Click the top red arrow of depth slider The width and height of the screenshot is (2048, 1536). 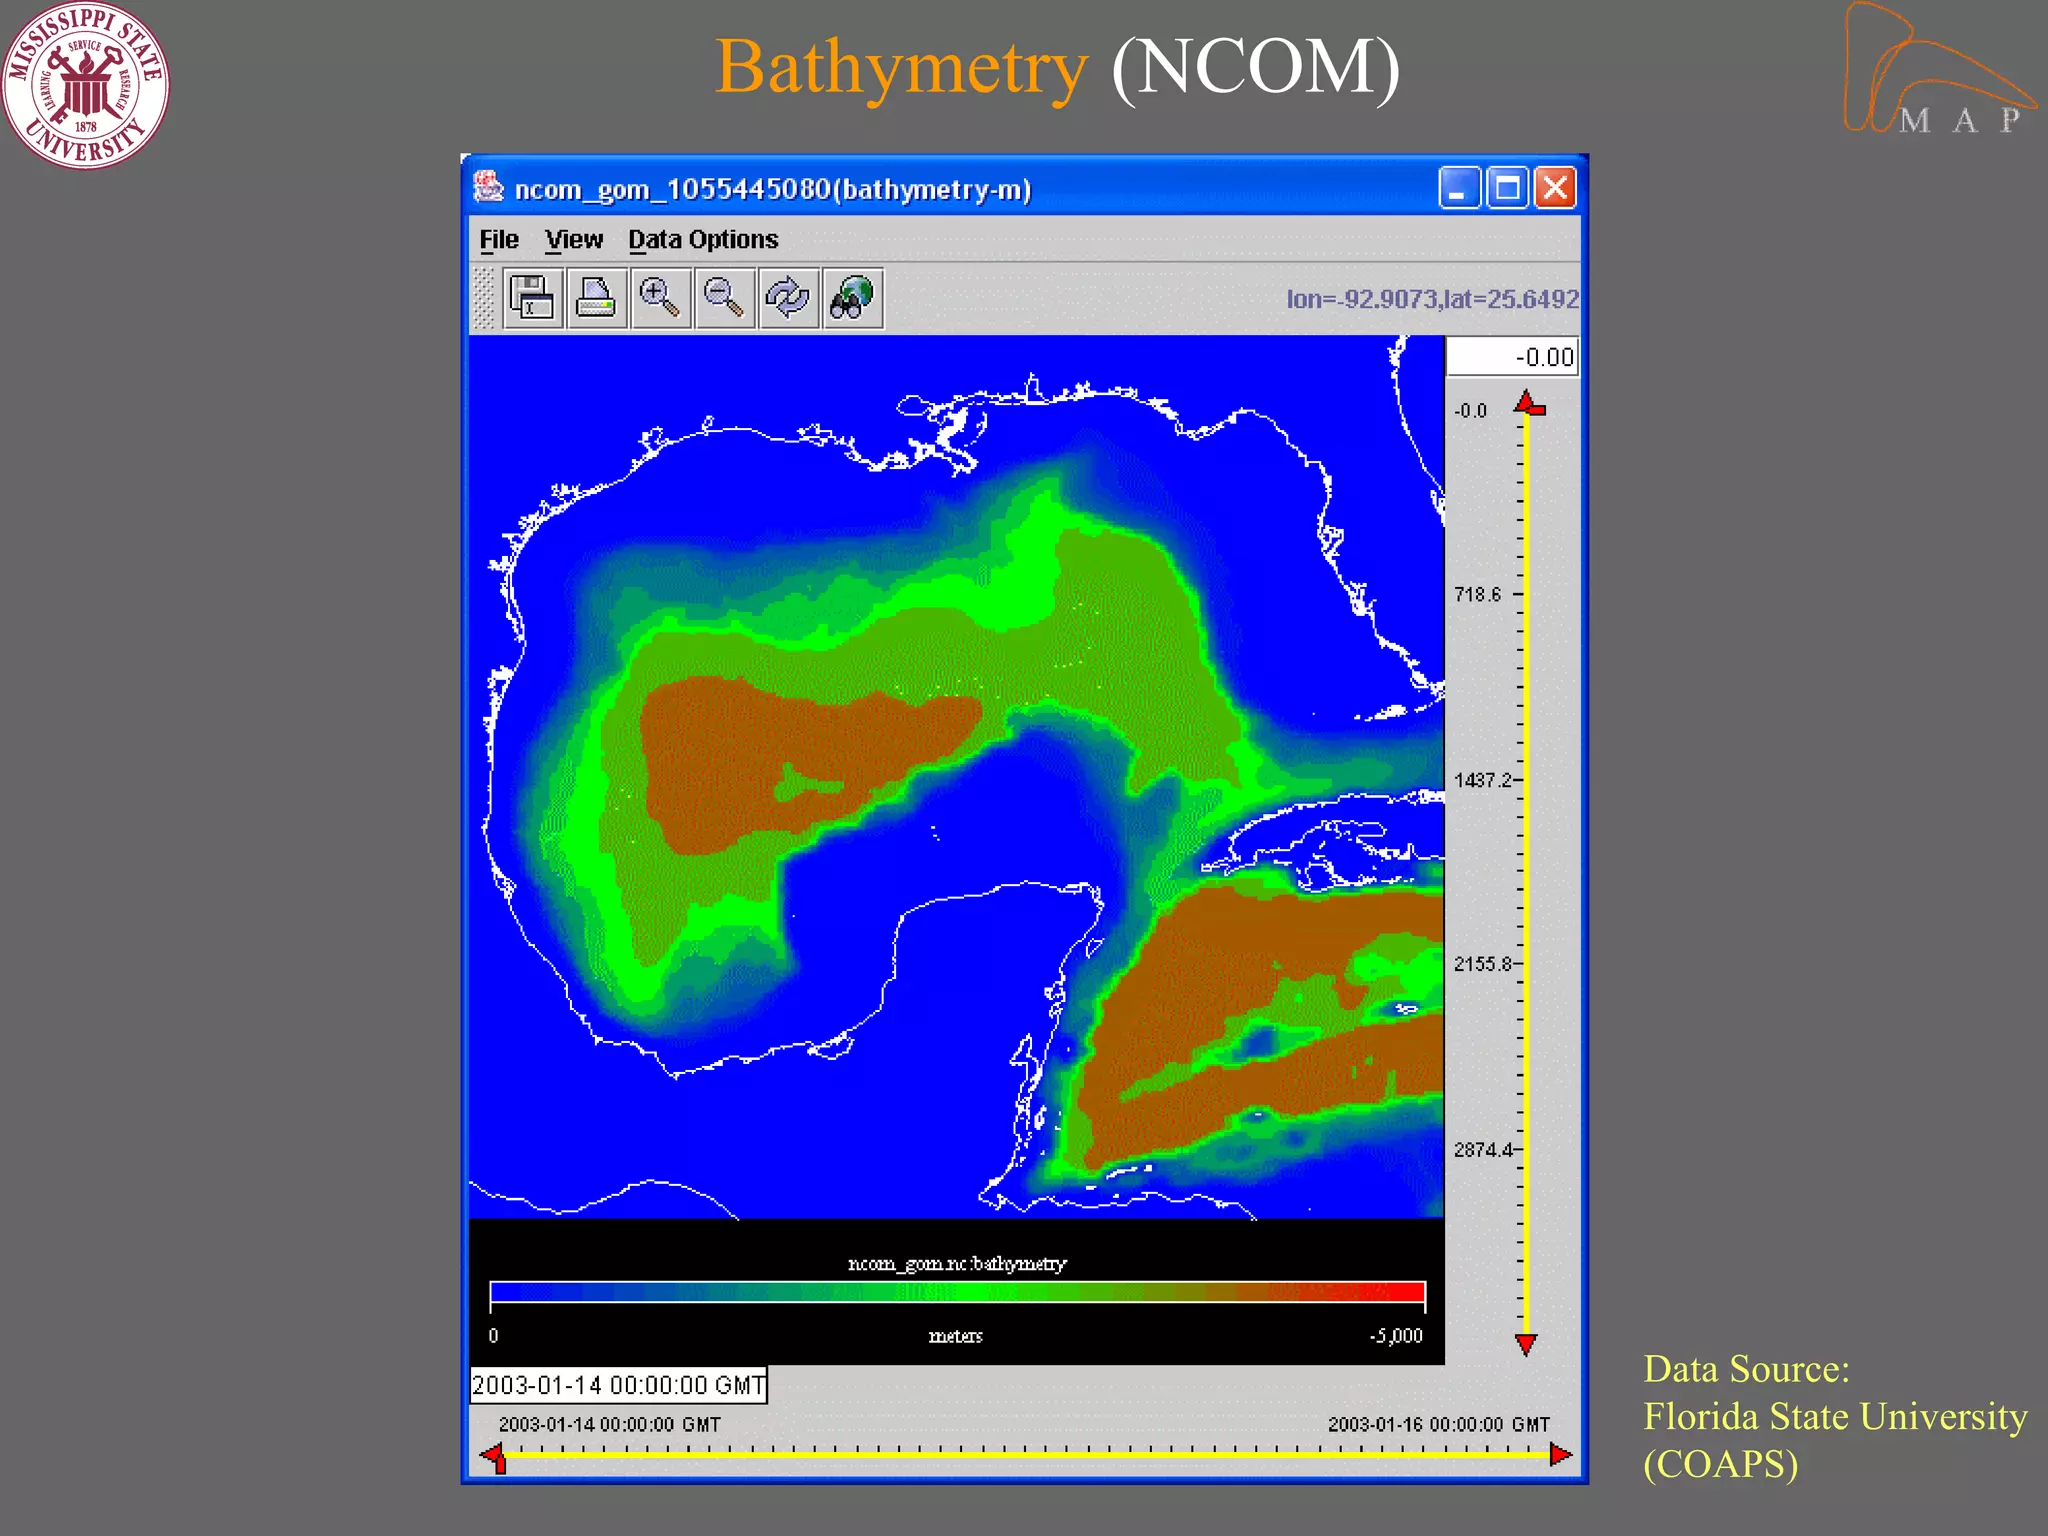(1528, 404)
